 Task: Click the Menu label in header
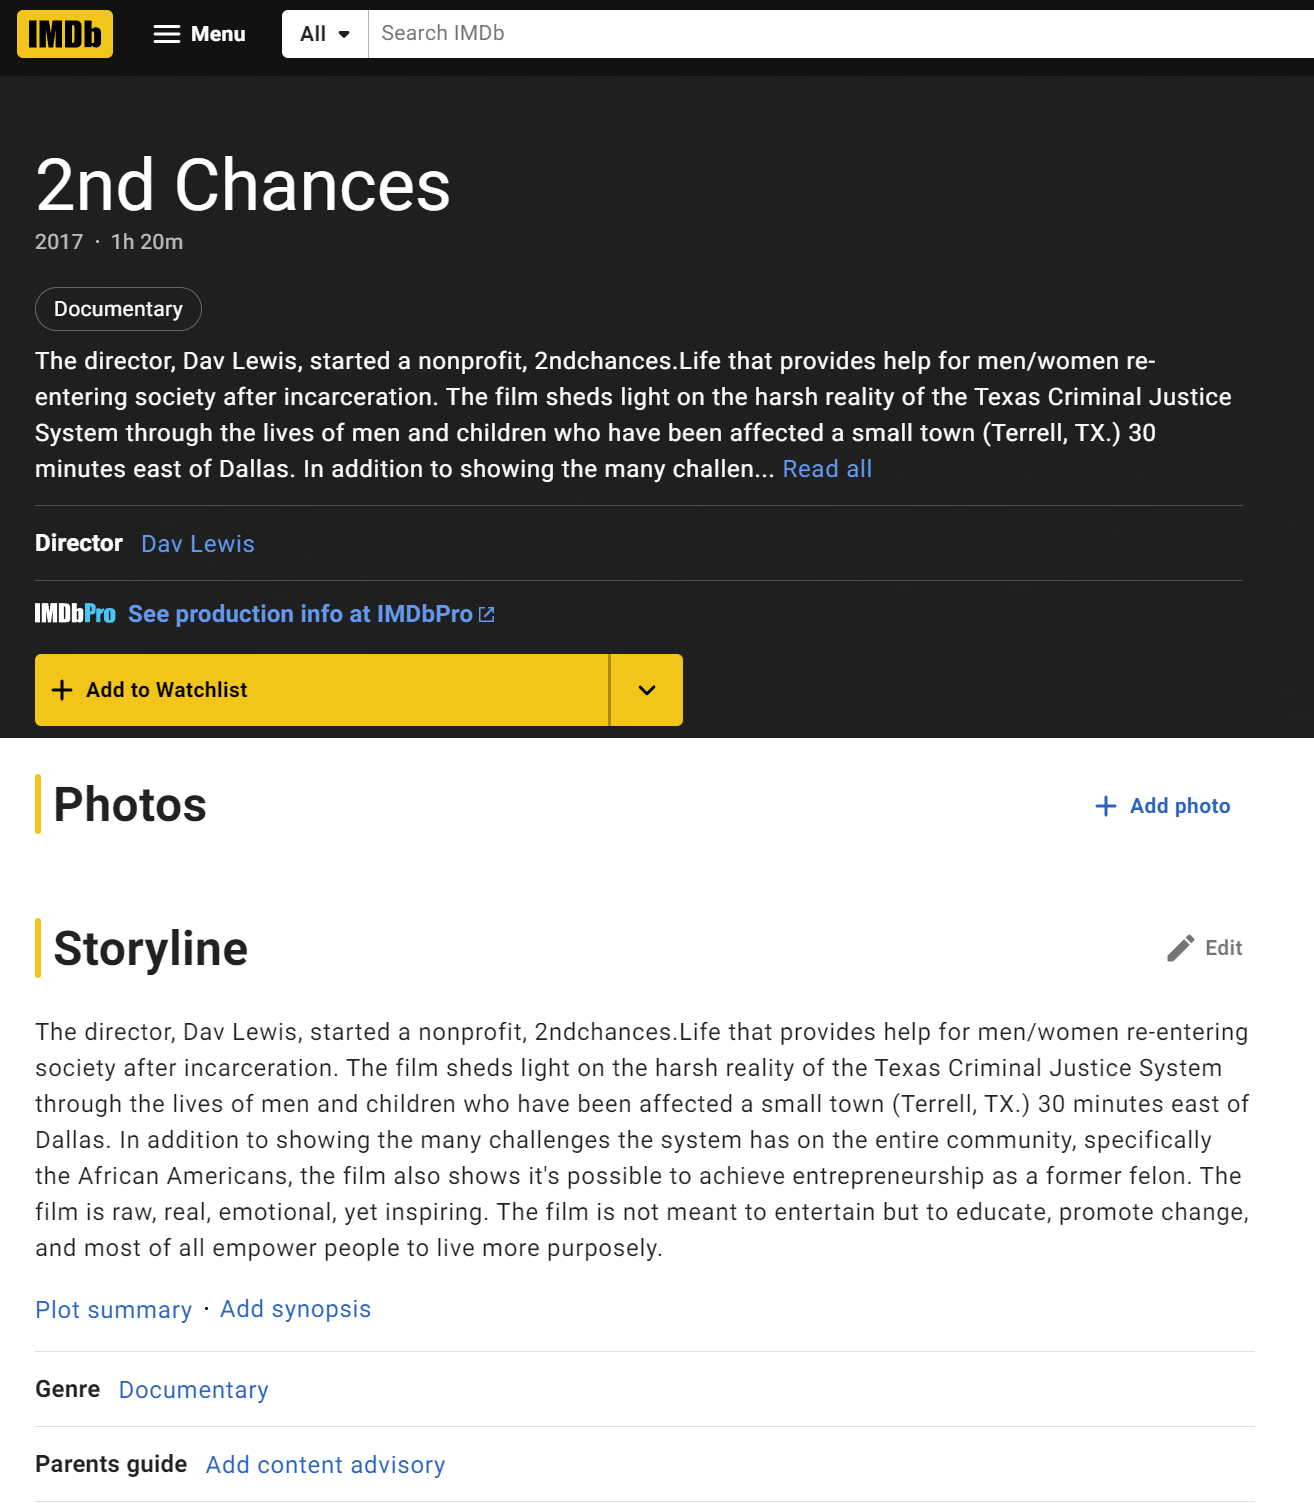pyautogui.click(x=218, y=34)
